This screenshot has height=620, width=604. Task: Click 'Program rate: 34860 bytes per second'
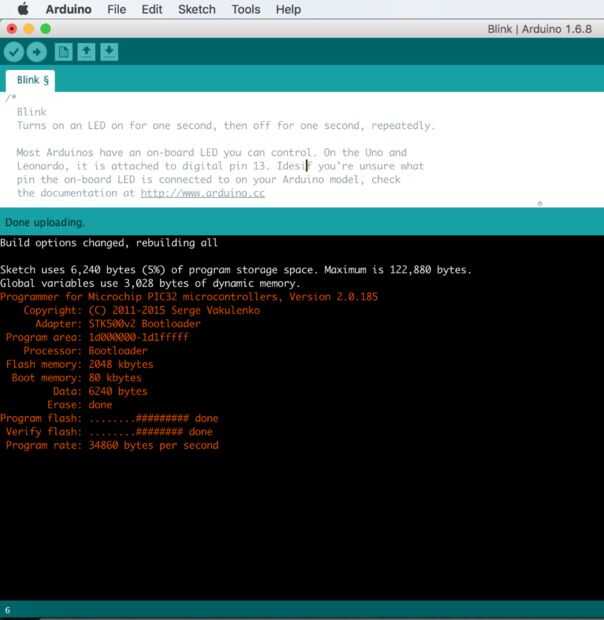112,445
